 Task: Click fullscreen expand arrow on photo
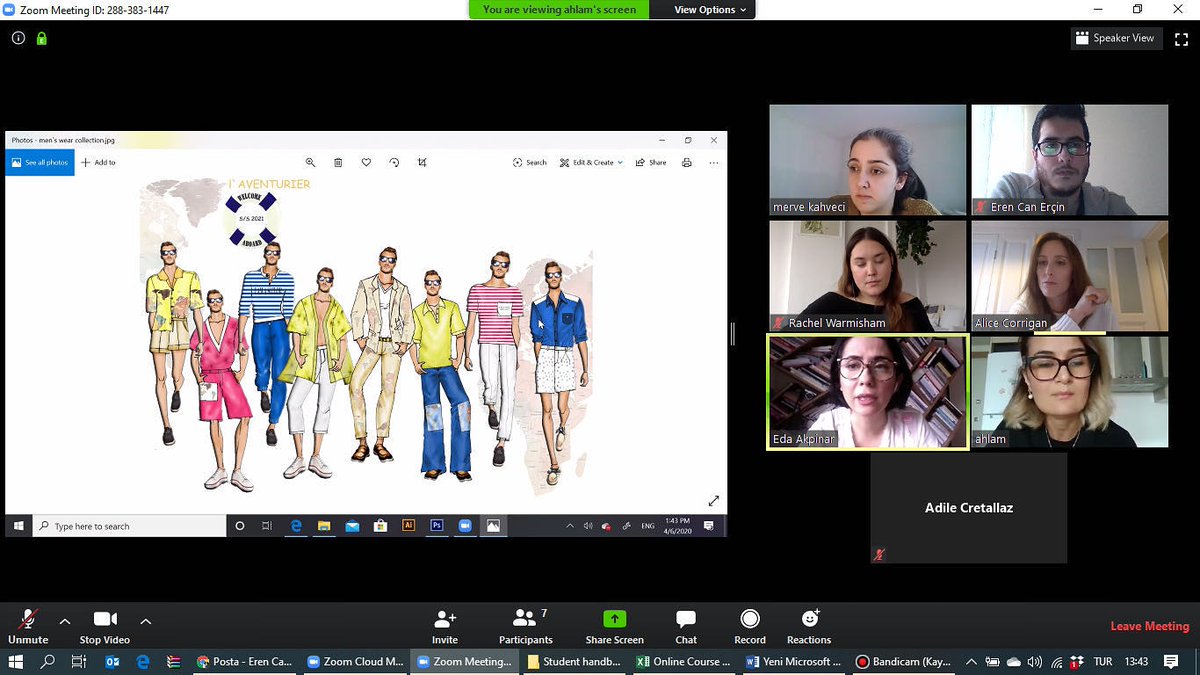tap(714, 500)
